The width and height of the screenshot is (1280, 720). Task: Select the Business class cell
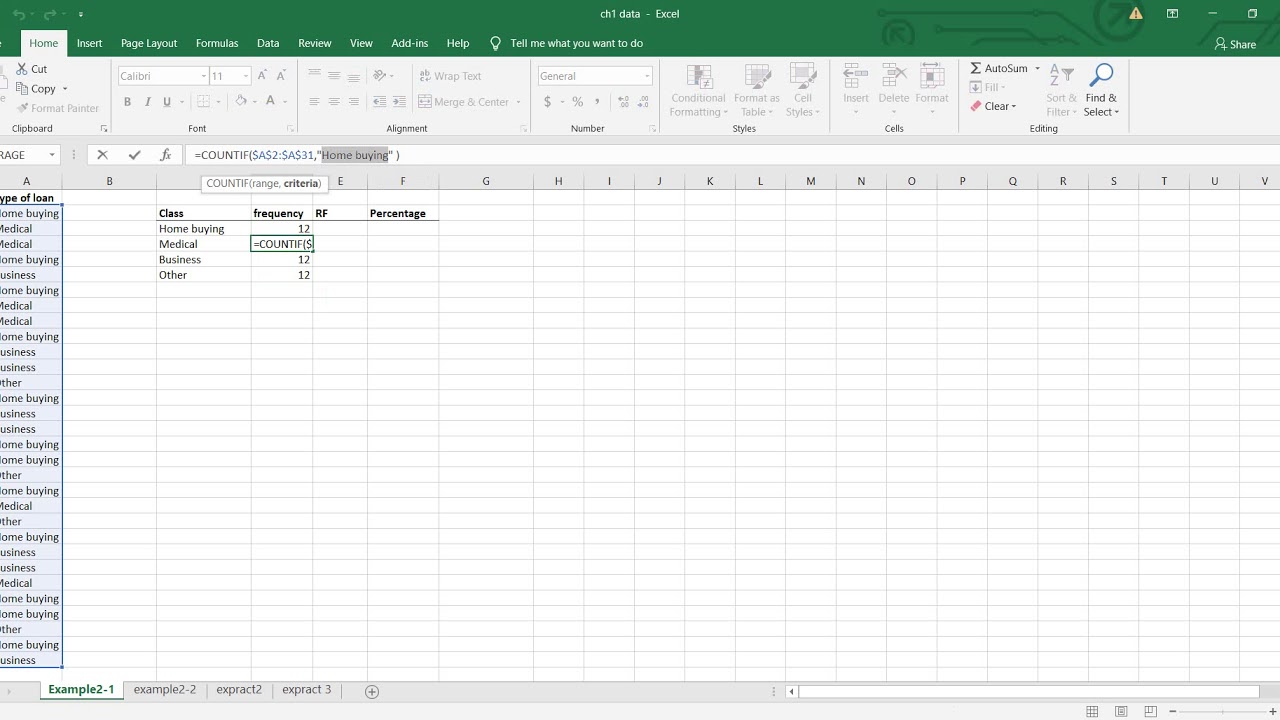204,259
